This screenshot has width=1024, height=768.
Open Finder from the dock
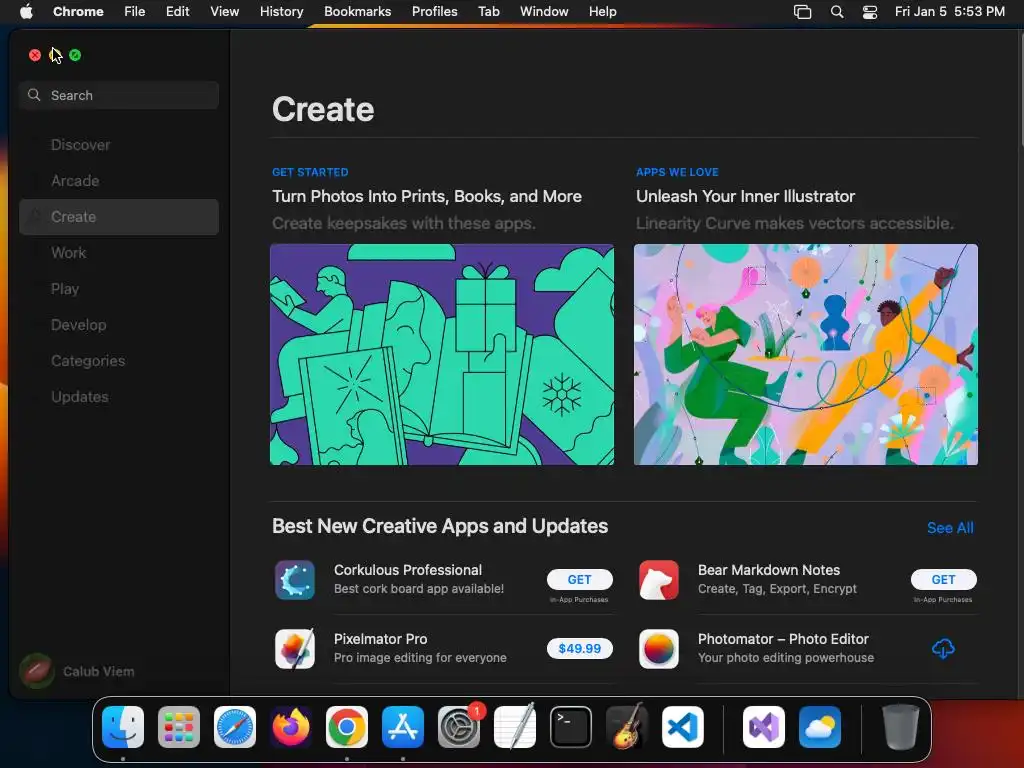click(x=123, y=727)
